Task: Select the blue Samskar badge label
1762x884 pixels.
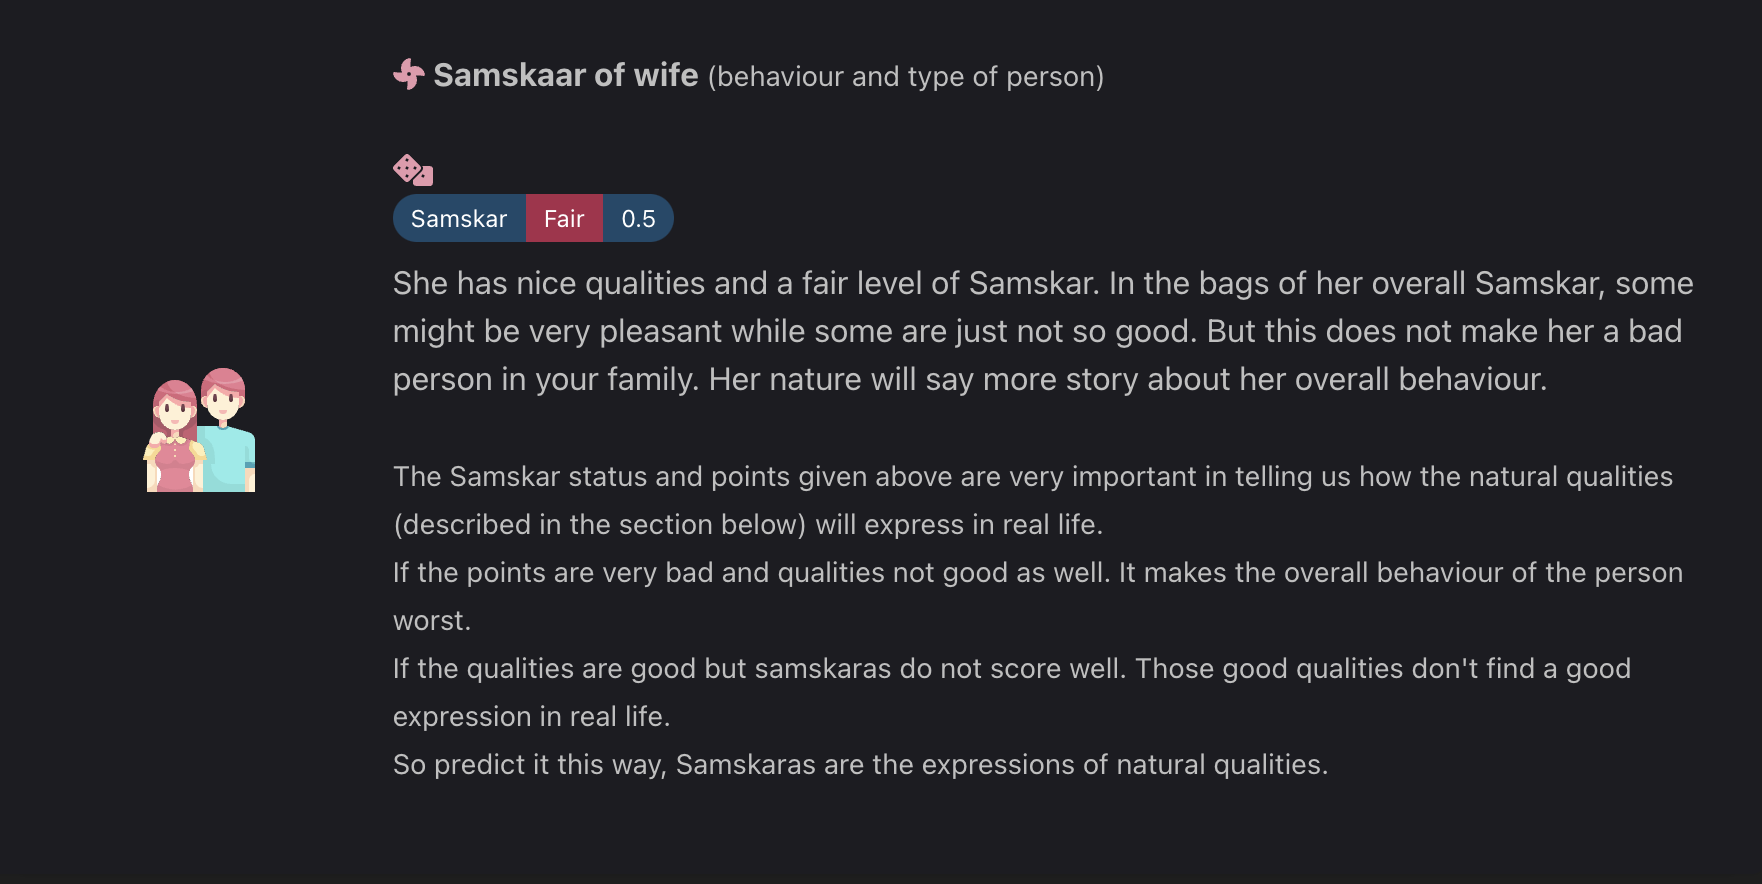Action: coord(459,219)
